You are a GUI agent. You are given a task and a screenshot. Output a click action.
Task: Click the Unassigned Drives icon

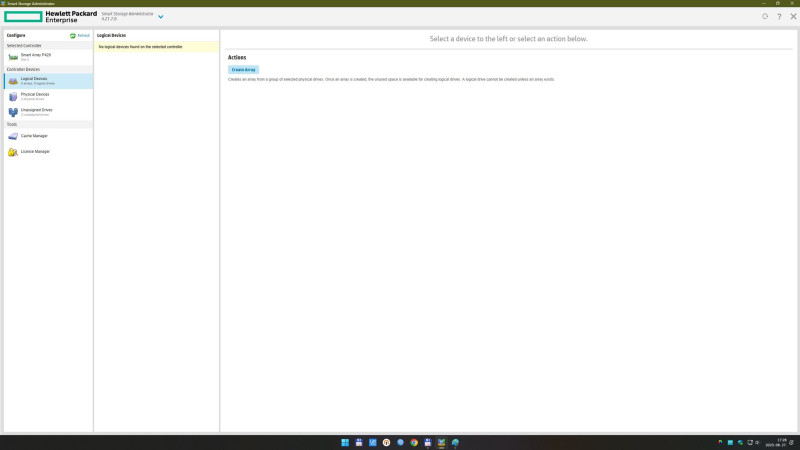point(13,112)
